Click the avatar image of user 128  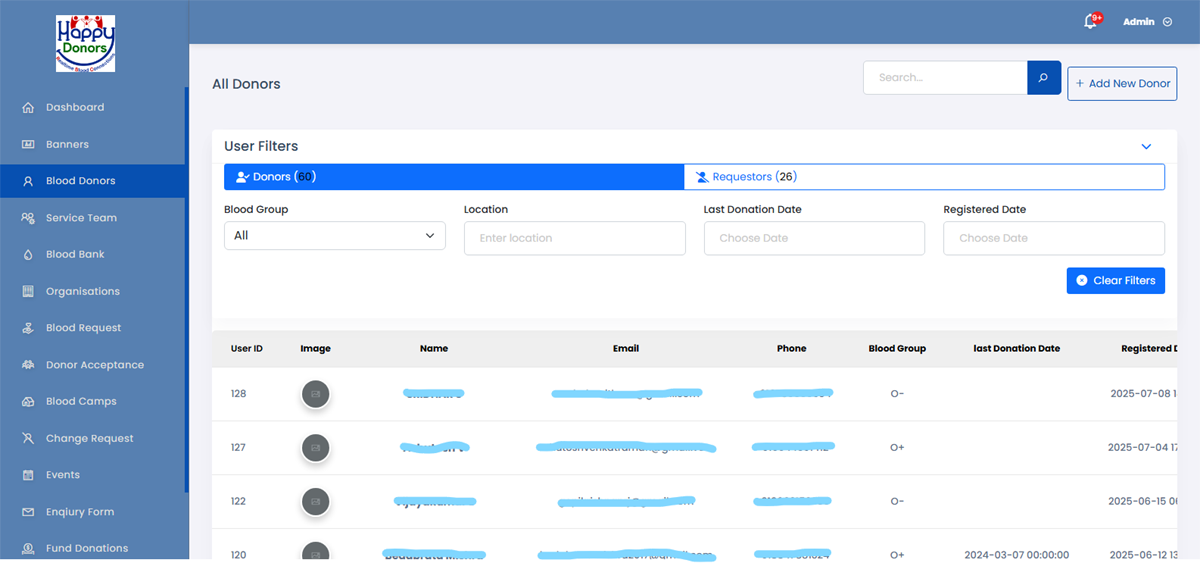pos(316,394)
